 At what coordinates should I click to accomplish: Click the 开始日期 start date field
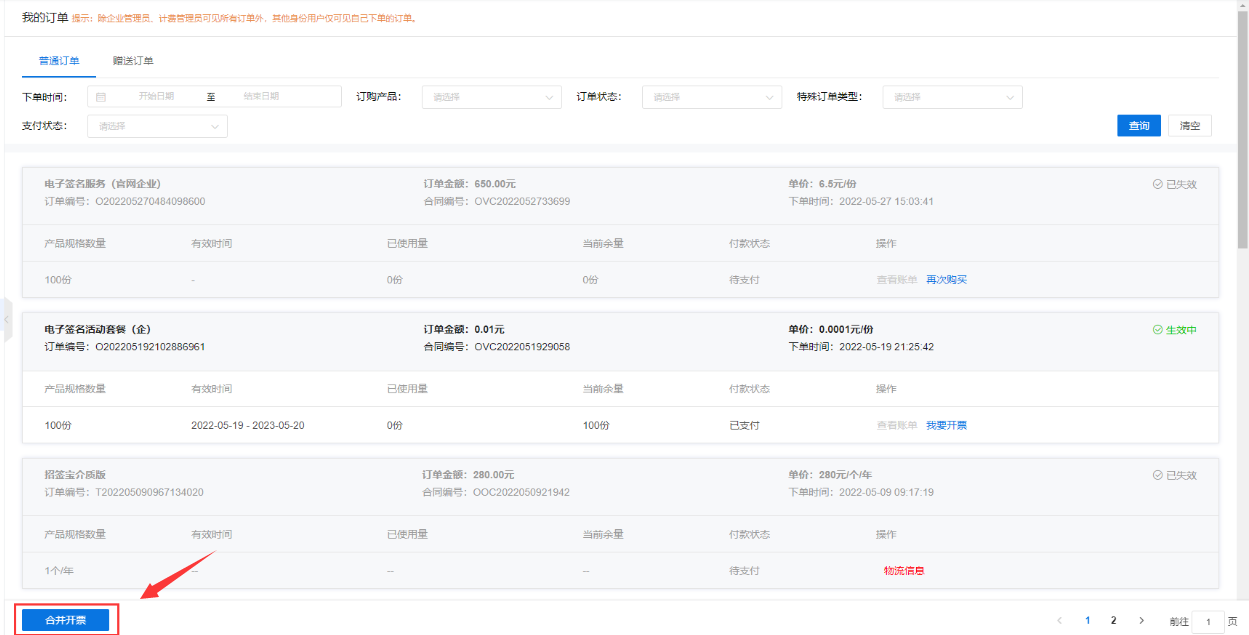pyautogui.click(x=156, y=97)
